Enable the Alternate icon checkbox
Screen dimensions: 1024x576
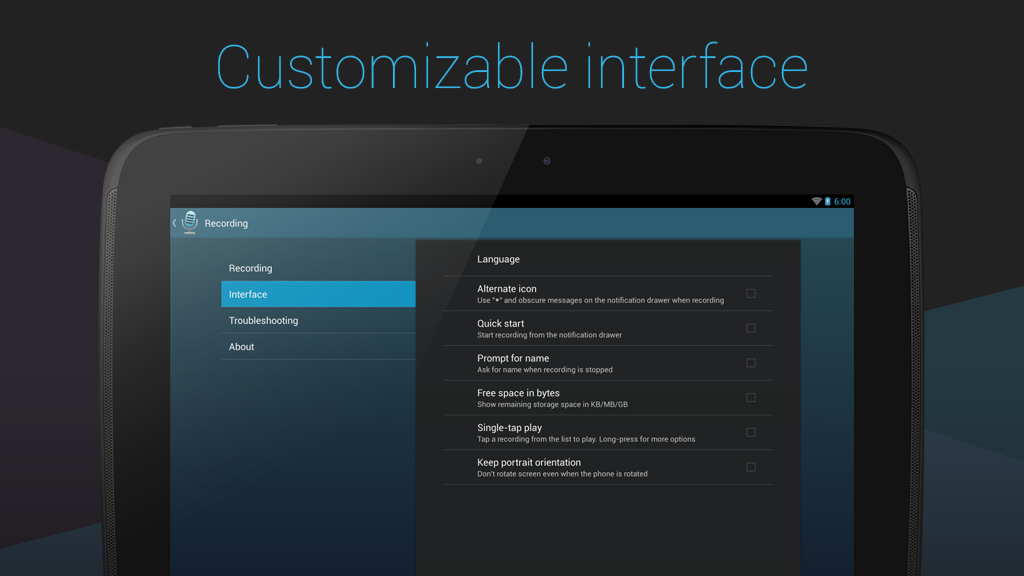click(750, 294)
